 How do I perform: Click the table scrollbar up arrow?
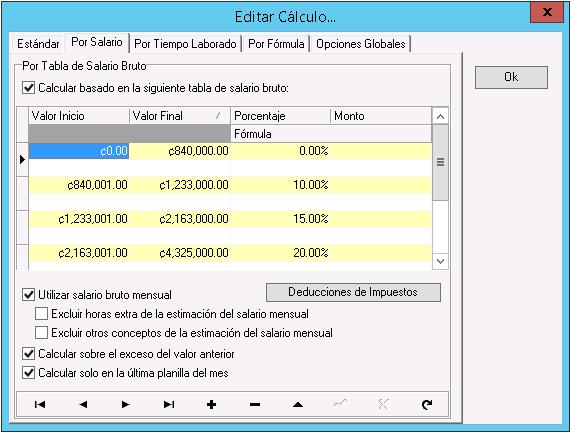tap(440, 117)
